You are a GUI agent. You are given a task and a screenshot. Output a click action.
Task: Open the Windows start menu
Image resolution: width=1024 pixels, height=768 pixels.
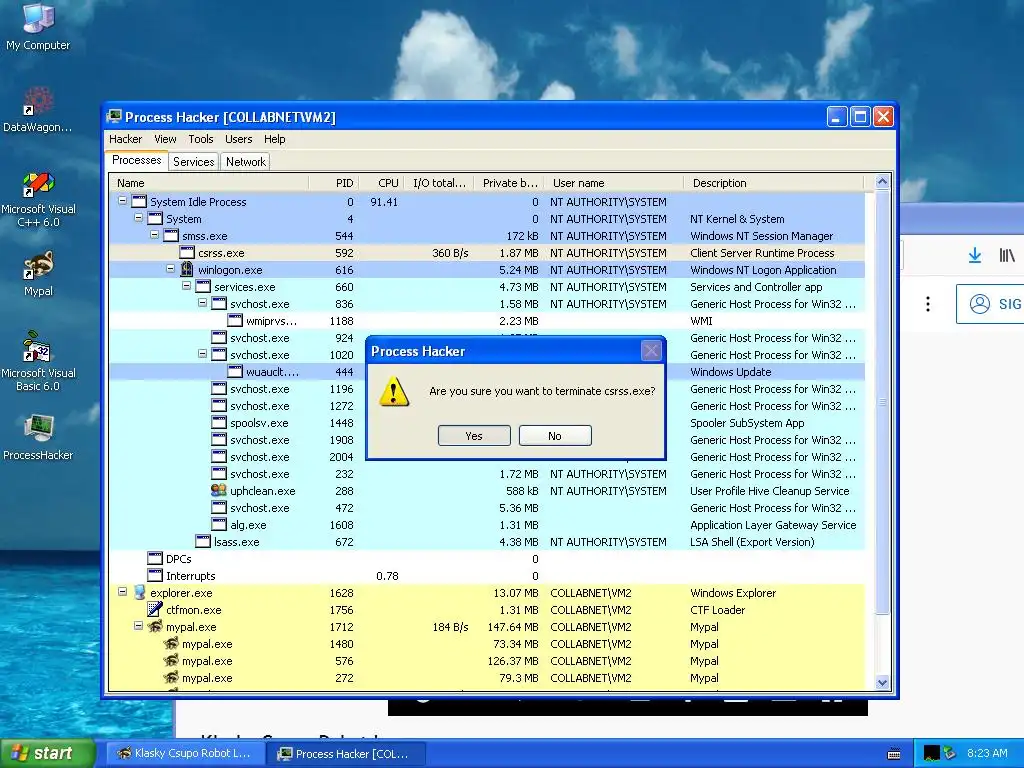47,753
